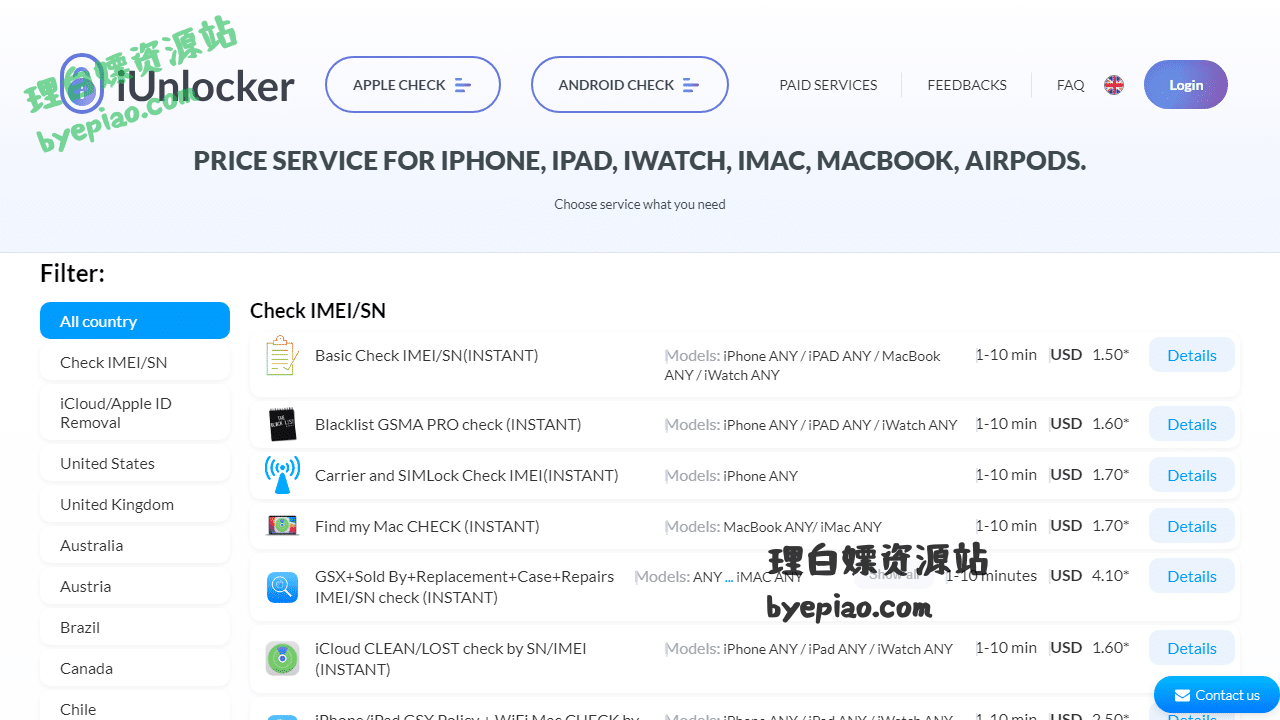
Task: Click price USD 1.50 for Basic Check
Action: pyautogui.click(x=1090, y=355)
